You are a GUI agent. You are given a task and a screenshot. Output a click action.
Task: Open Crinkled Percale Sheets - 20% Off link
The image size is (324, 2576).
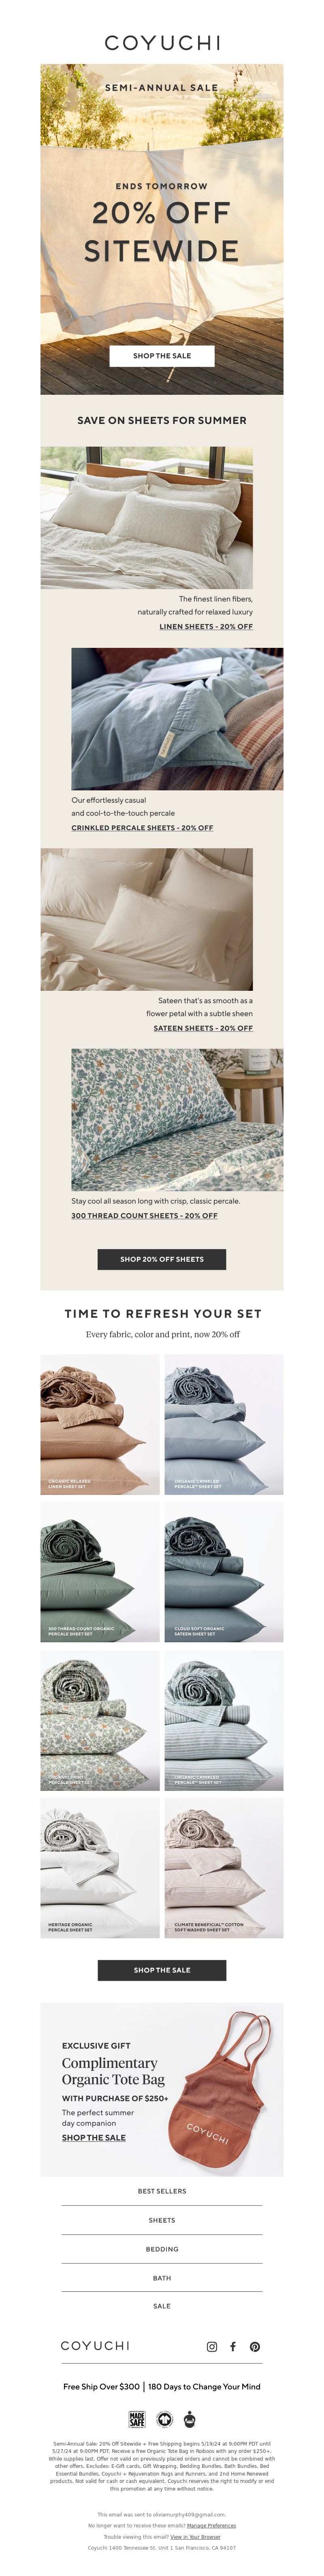point(142,828)
